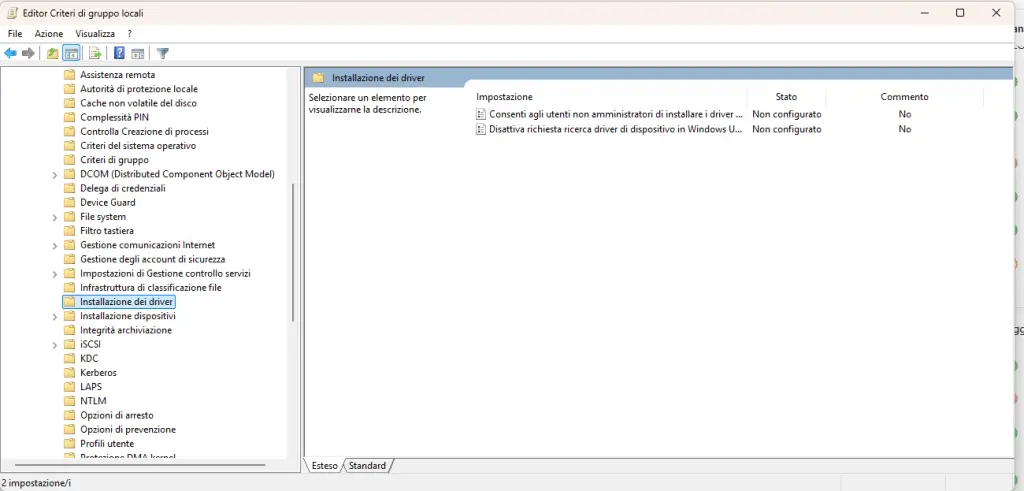Click folder icon next to Kerberos
This screenshot has height=491, width=1024.
coord(69,373)
